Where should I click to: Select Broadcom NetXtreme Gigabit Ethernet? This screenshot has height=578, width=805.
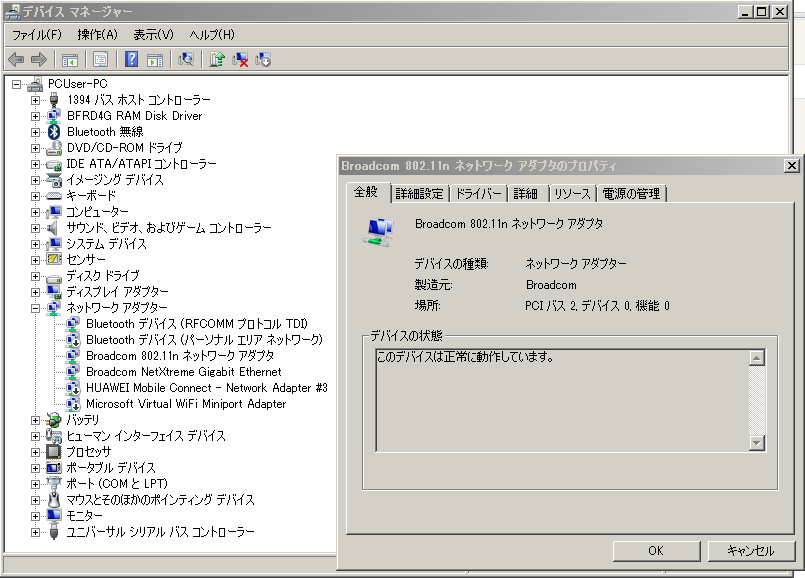pyautogui.click(x=184, y=372)
